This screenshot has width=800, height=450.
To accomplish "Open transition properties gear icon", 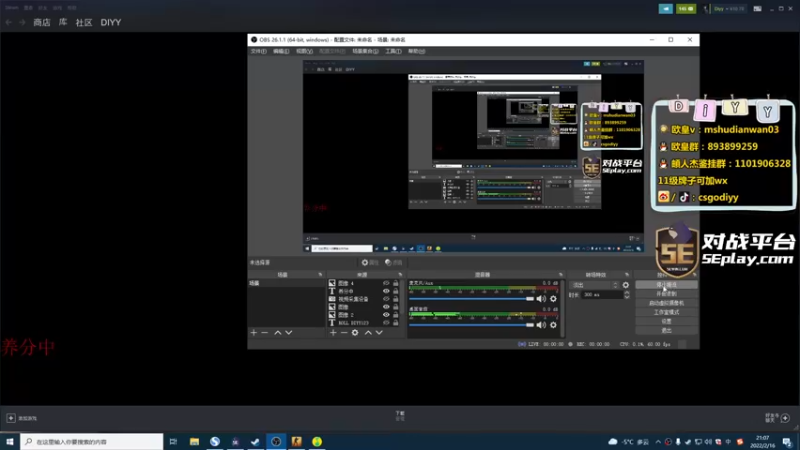I will pos(626,285).
